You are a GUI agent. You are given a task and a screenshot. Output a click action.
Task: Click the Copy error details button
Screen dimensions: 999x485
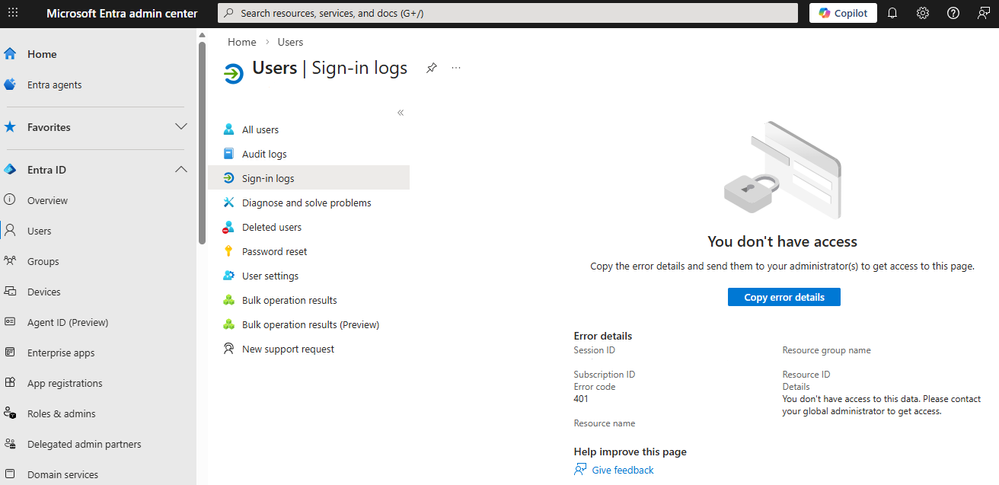coord(784,297)
